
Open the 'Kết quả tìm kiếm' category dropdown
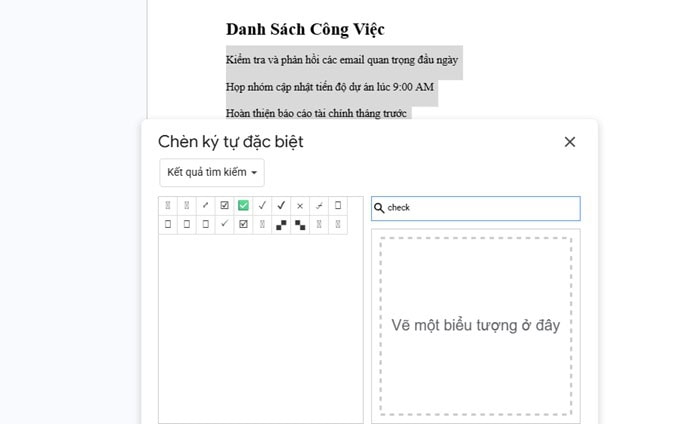pos(212,172)
